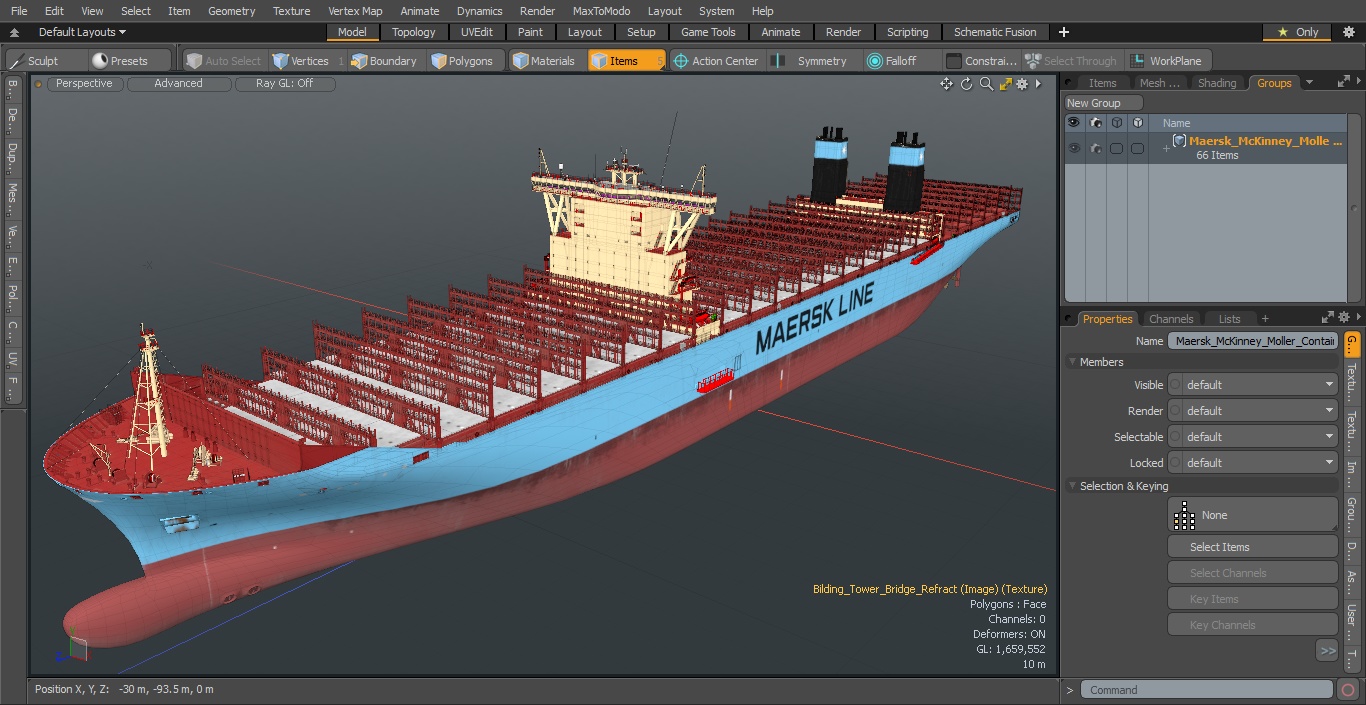Click the camera render column header icon
The image size is (1366, 705).
(x=1096, y=123)
